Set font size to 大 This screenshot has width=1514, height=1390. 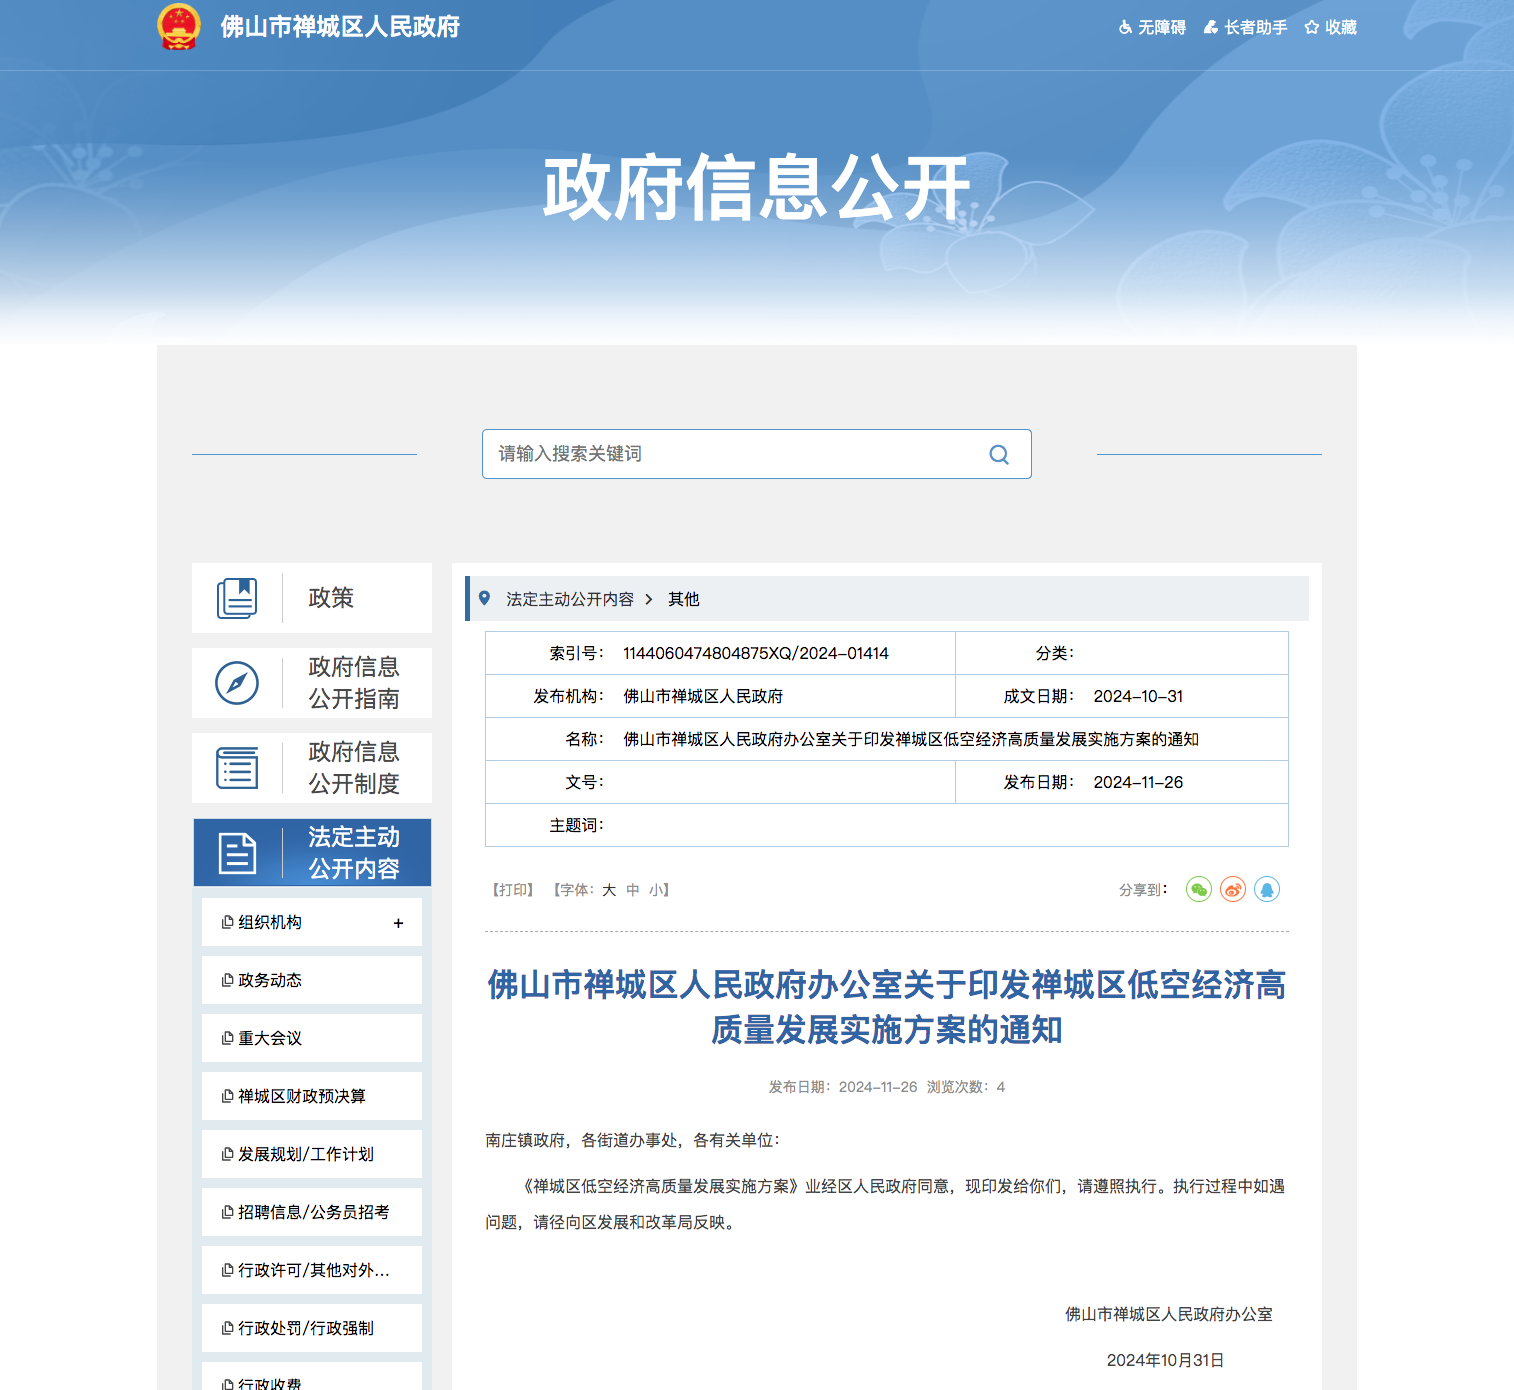coord(609,890)
